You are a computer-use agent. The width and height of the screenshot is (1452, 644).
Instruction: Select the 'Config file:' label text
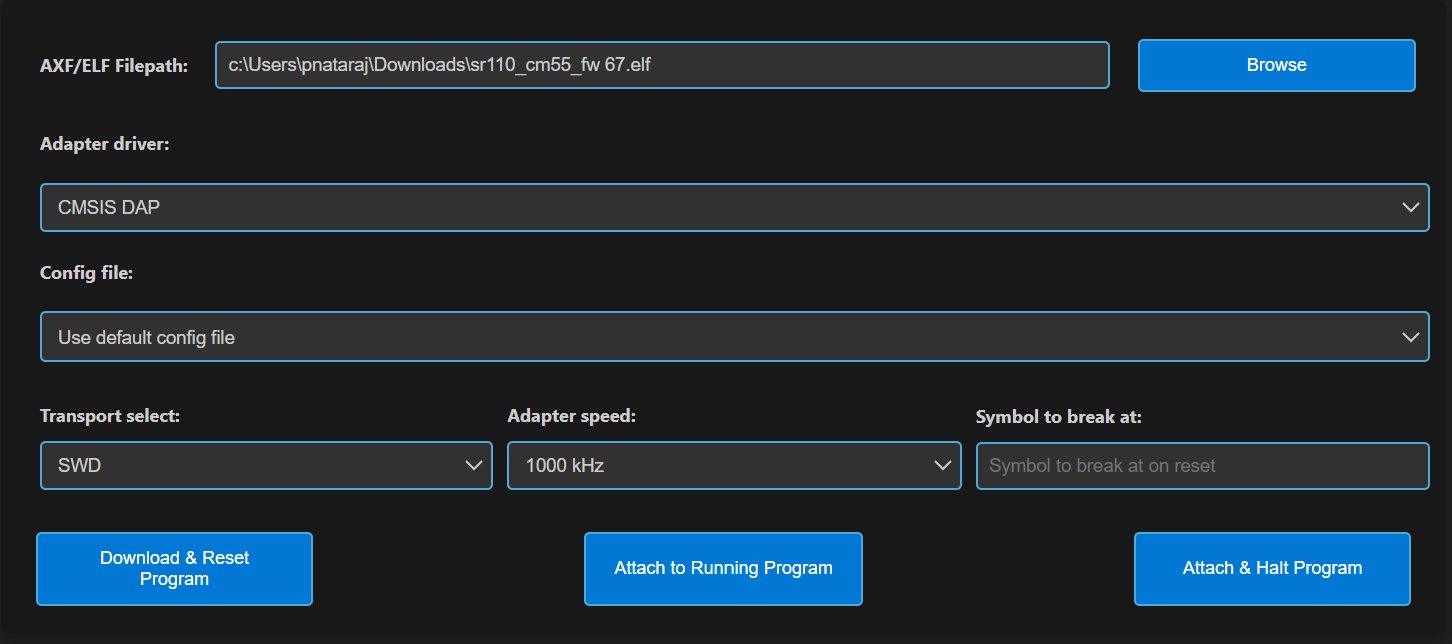point(86,273)
